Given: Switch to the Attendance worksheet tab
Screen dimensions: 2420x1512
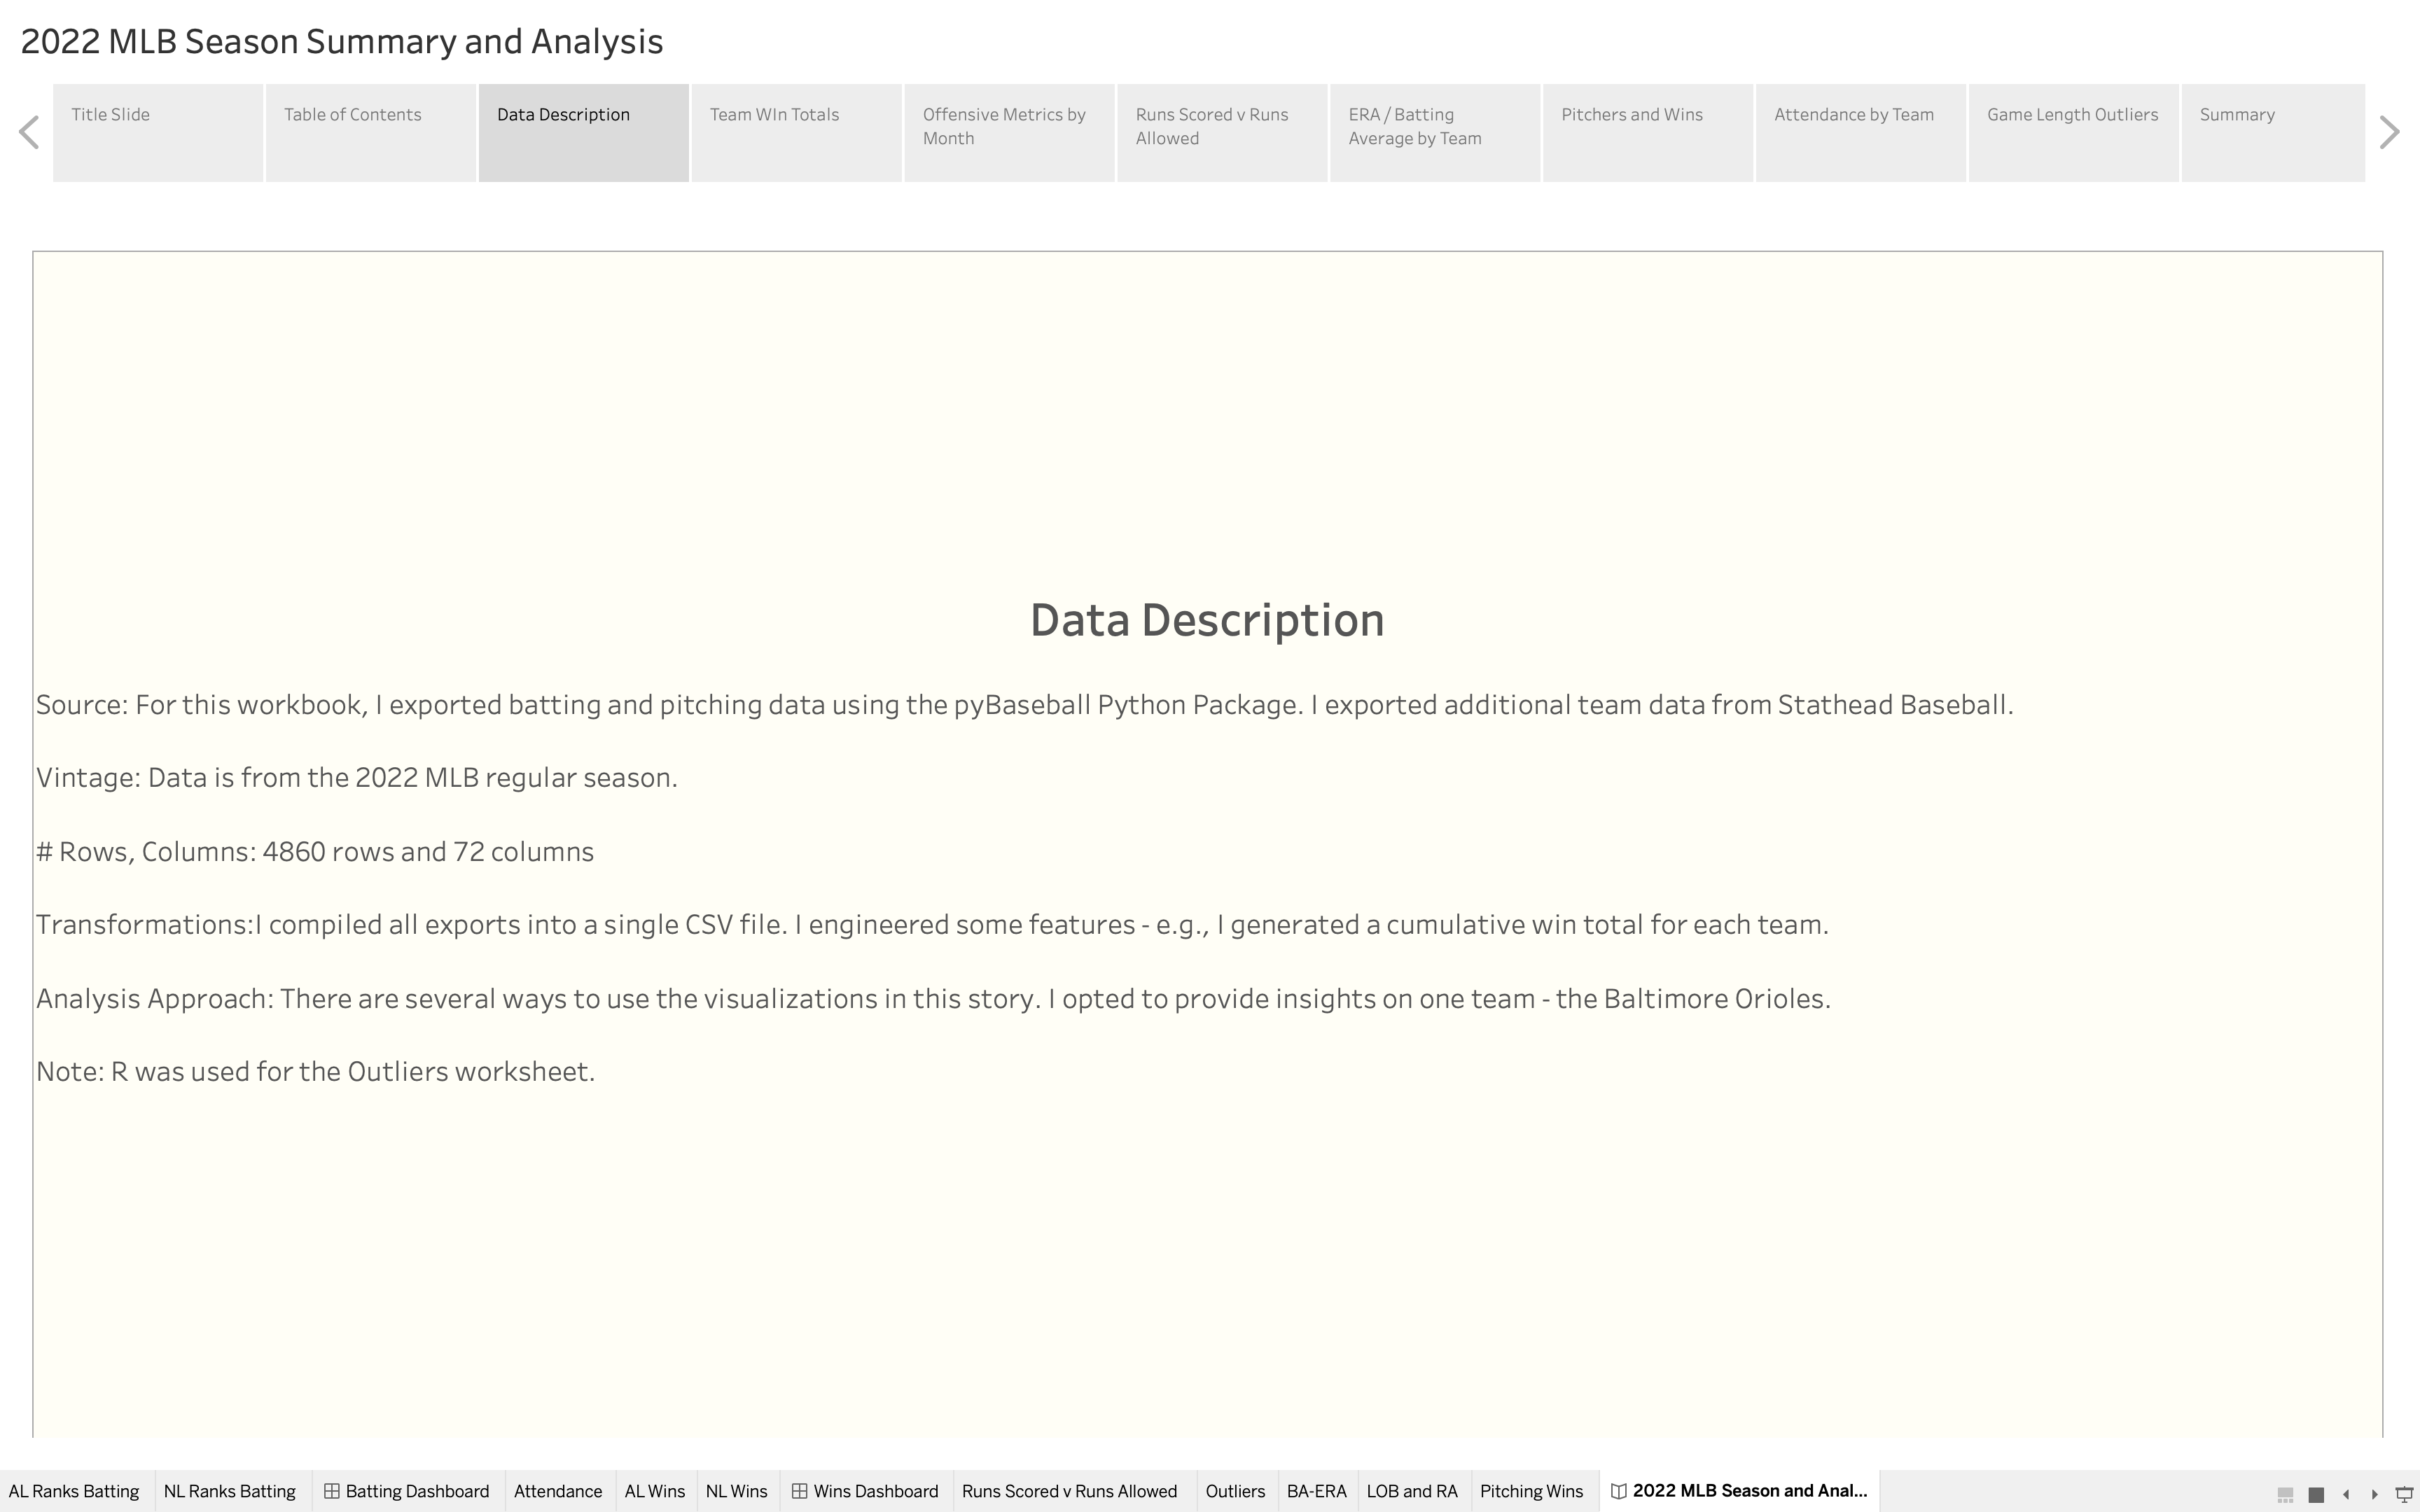Looking at the screenshot, I should click(560, 1491).
